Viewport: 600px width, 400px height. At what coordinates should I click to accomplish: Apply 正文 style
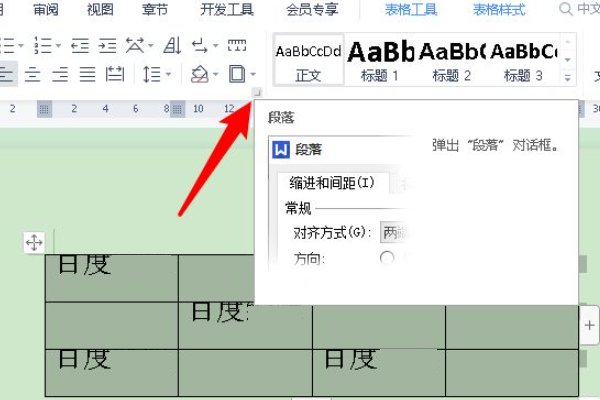pyautogui.click(x=308, y=59)
